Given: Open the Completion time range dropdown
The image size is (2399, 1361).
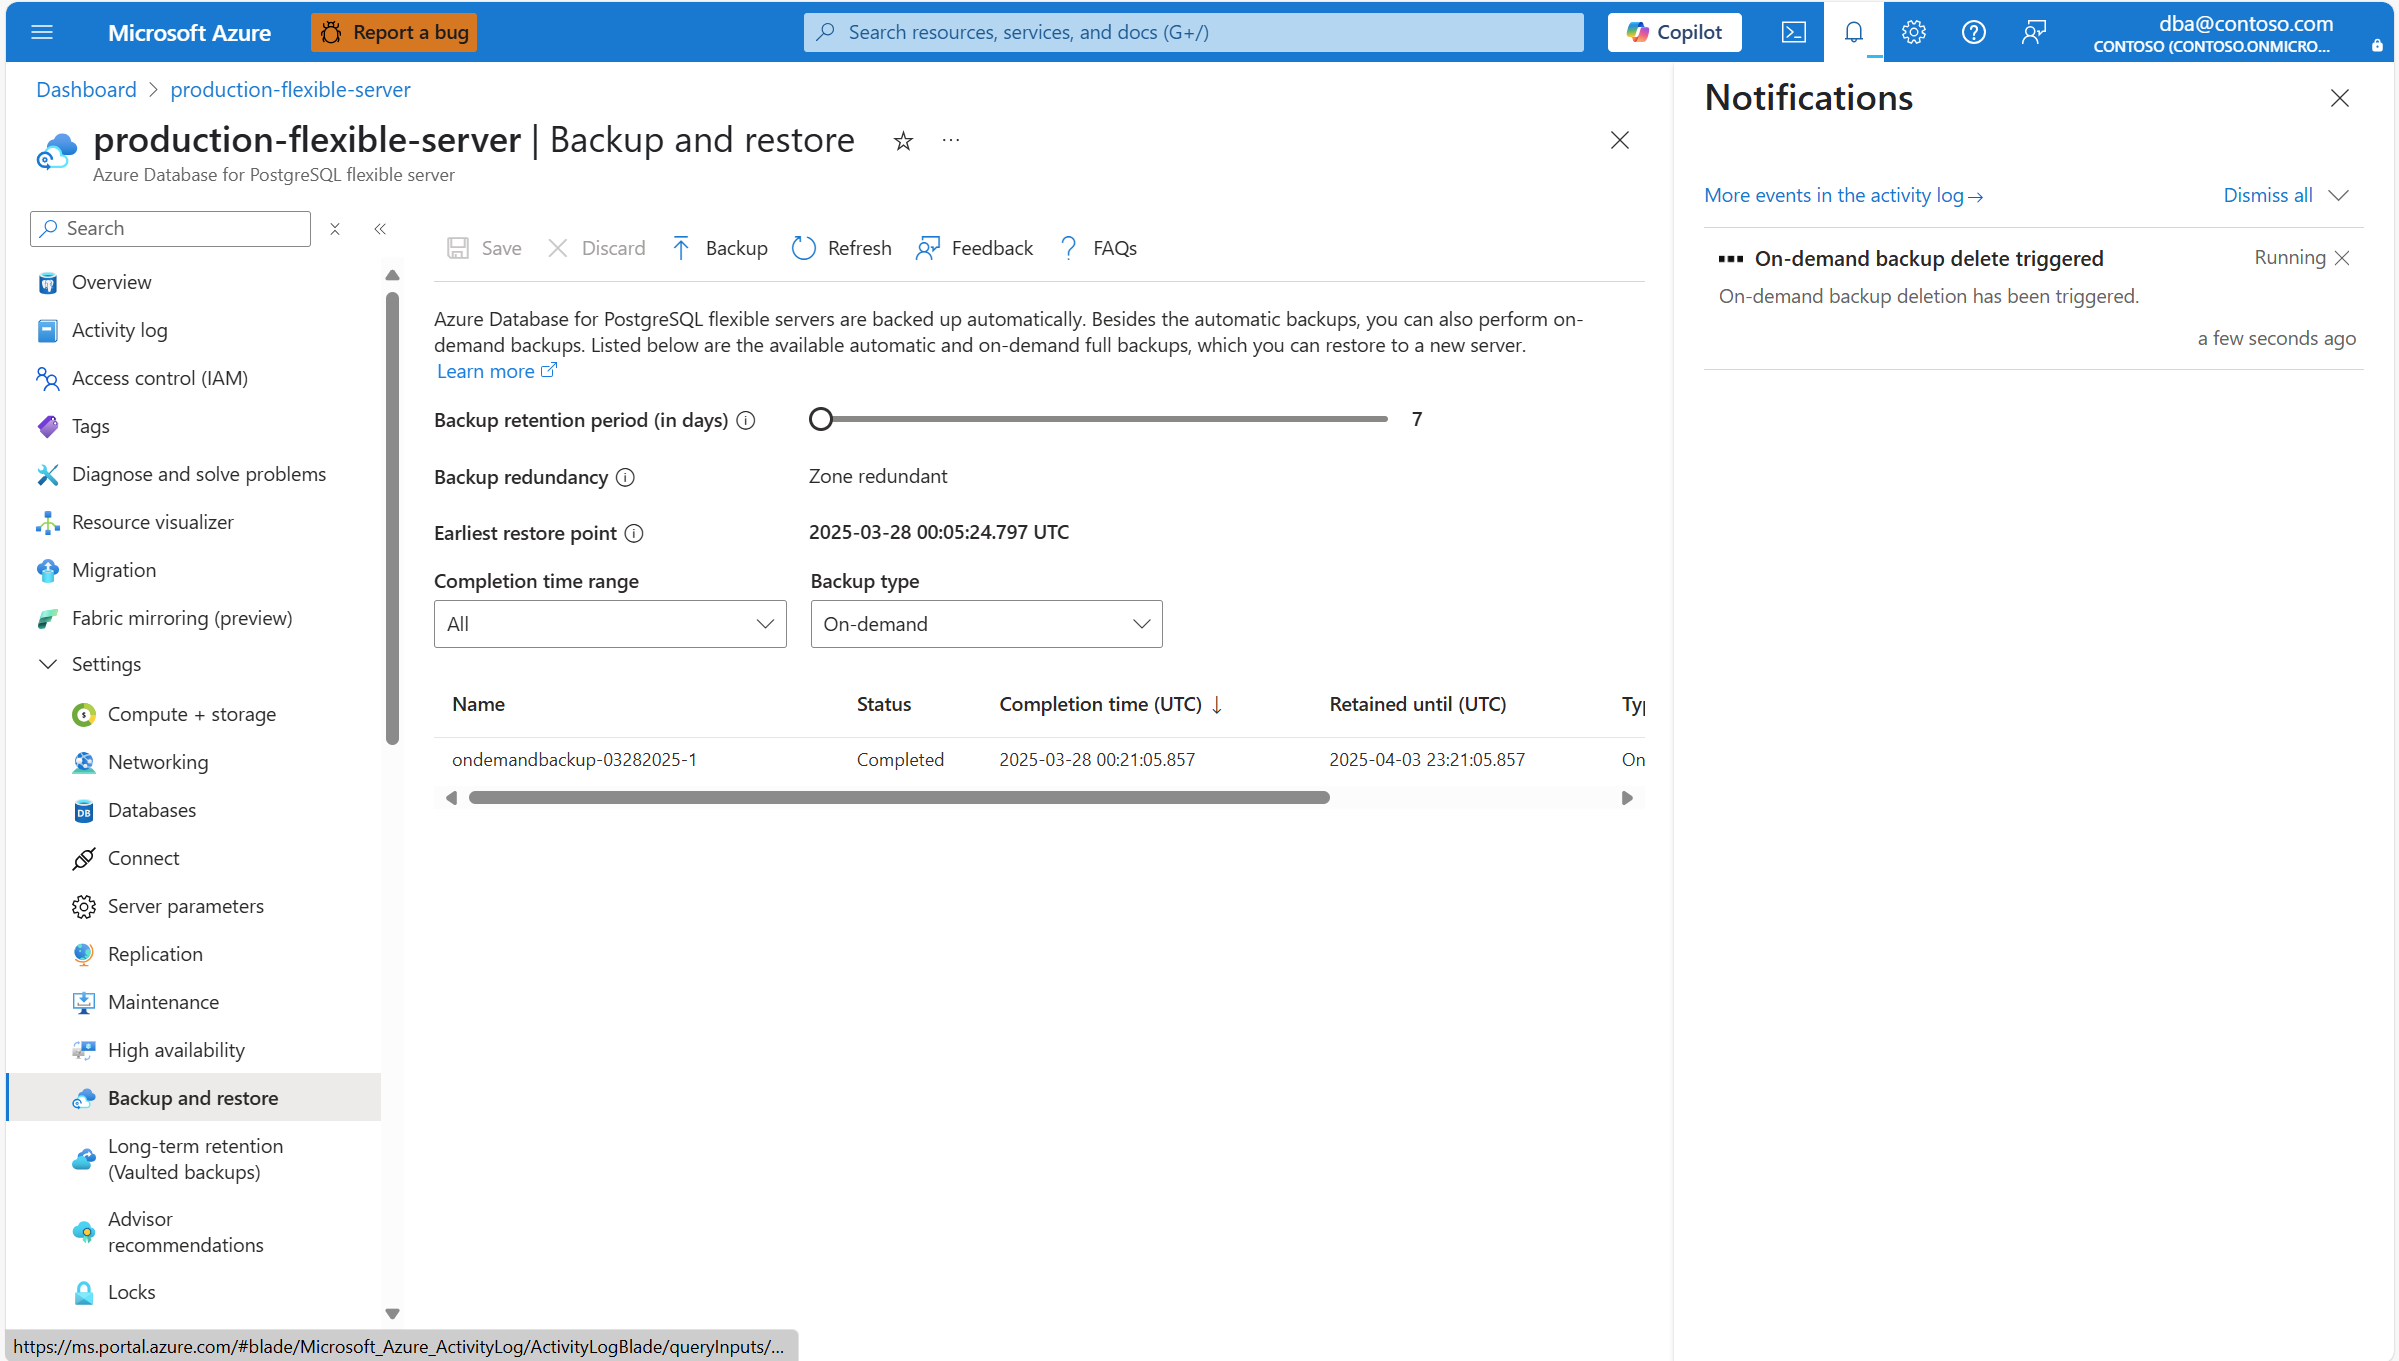Looking at the screenshot, I should pyautogui.click(x=610, y=624).
